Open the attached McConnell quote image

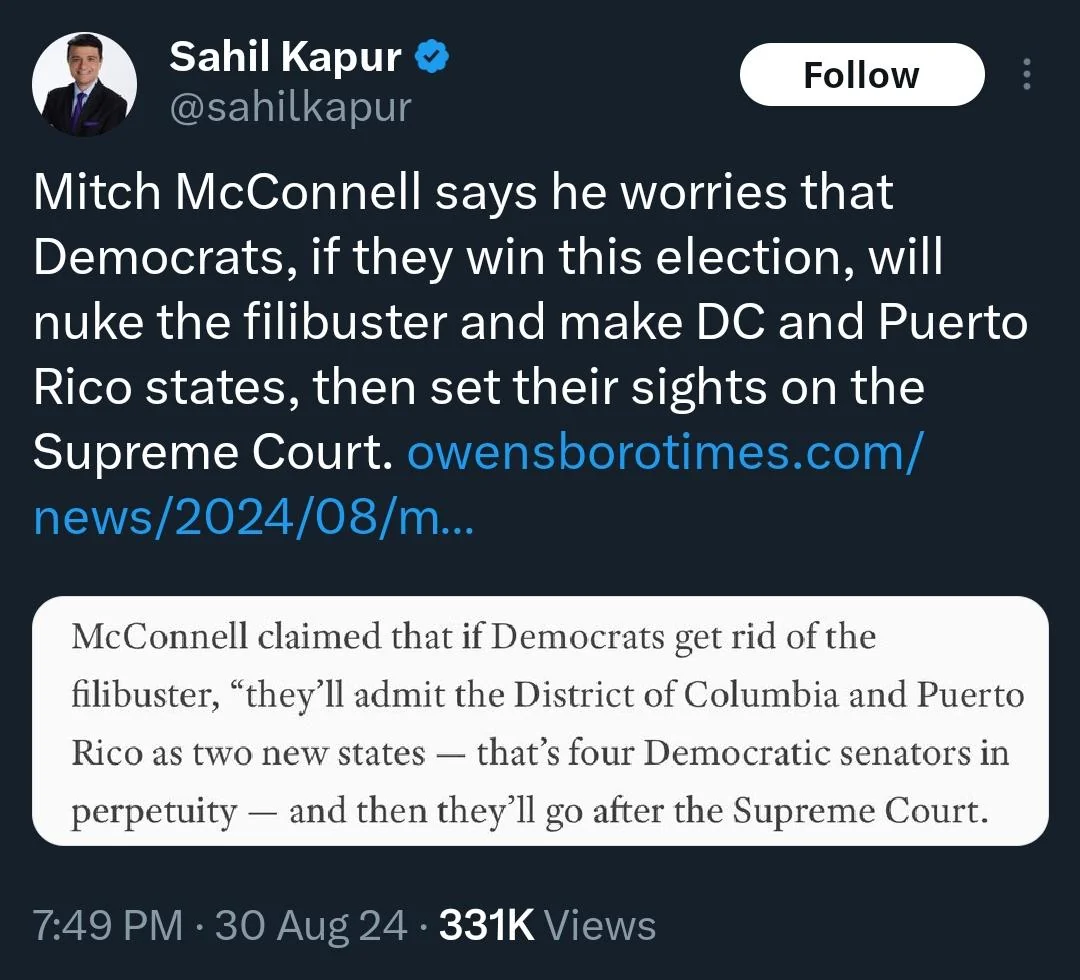point(540,722)
